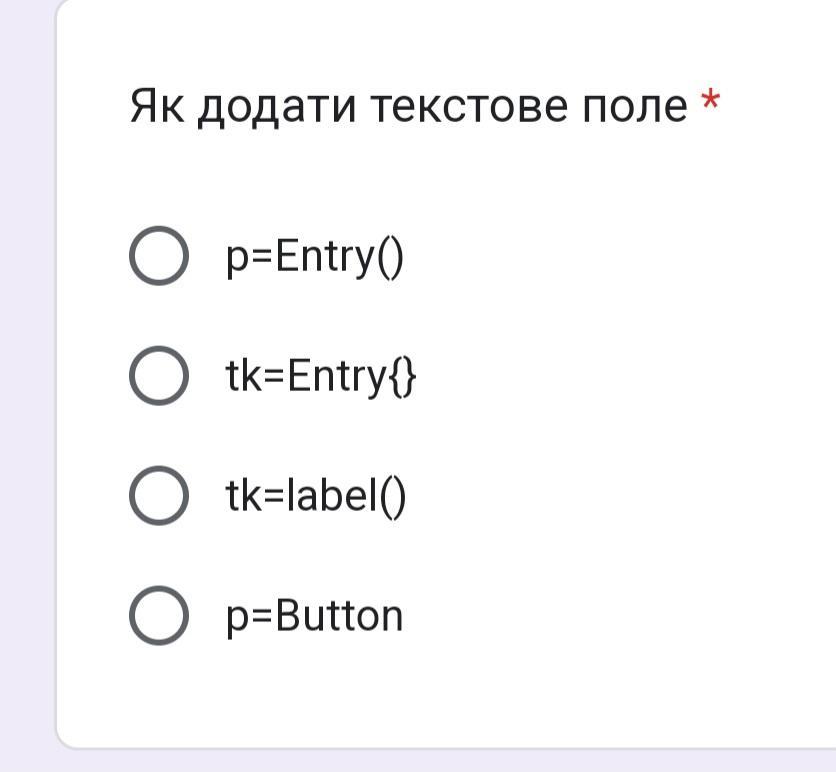Click the lavender background left of the card
This screenshot has width=836, height=772.
(x=26, y=400)
